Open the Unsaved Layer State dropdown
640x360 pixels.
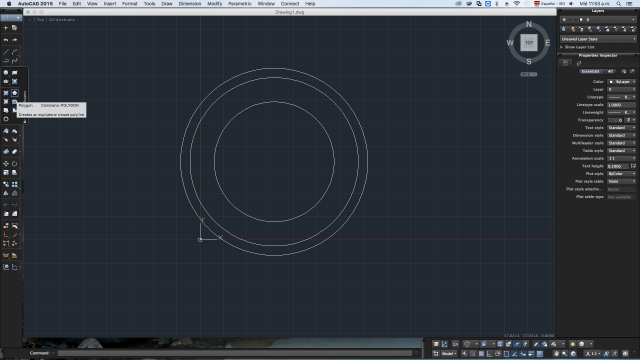(x=598, y=39)
